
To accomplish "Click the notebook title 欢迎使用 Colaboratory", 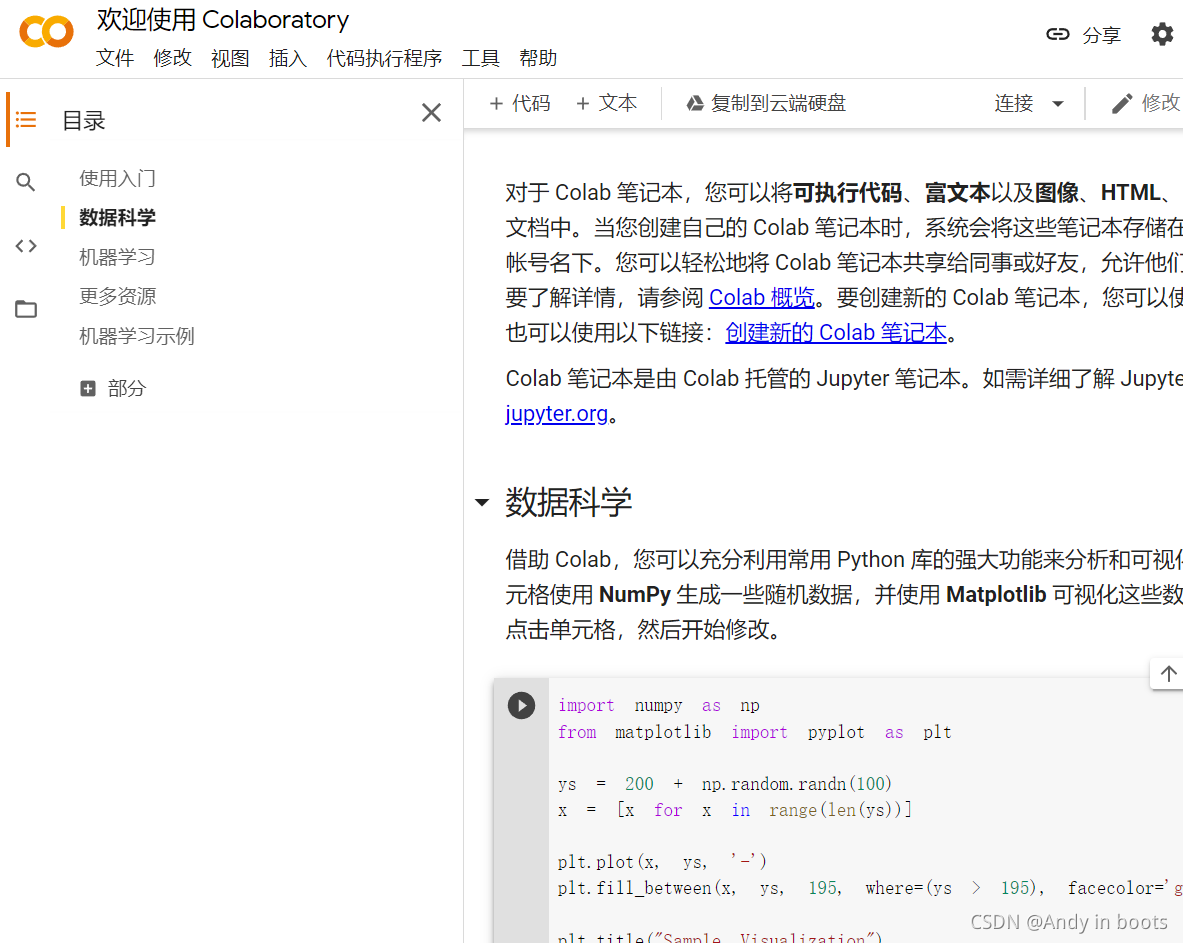I will (x=223, y=20).
